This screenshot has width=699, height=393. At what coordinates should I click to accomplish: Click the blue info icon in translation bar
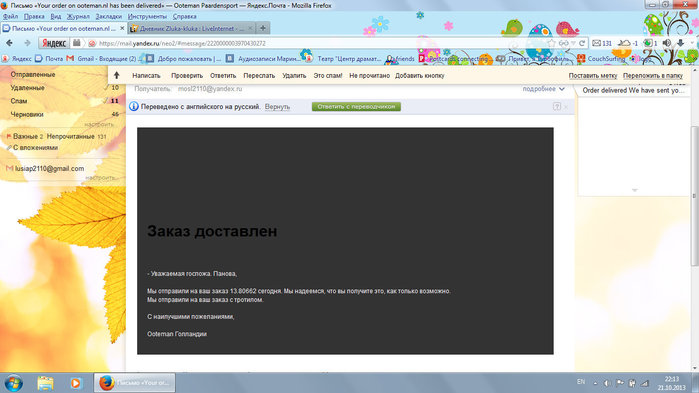tap(134, 106)
